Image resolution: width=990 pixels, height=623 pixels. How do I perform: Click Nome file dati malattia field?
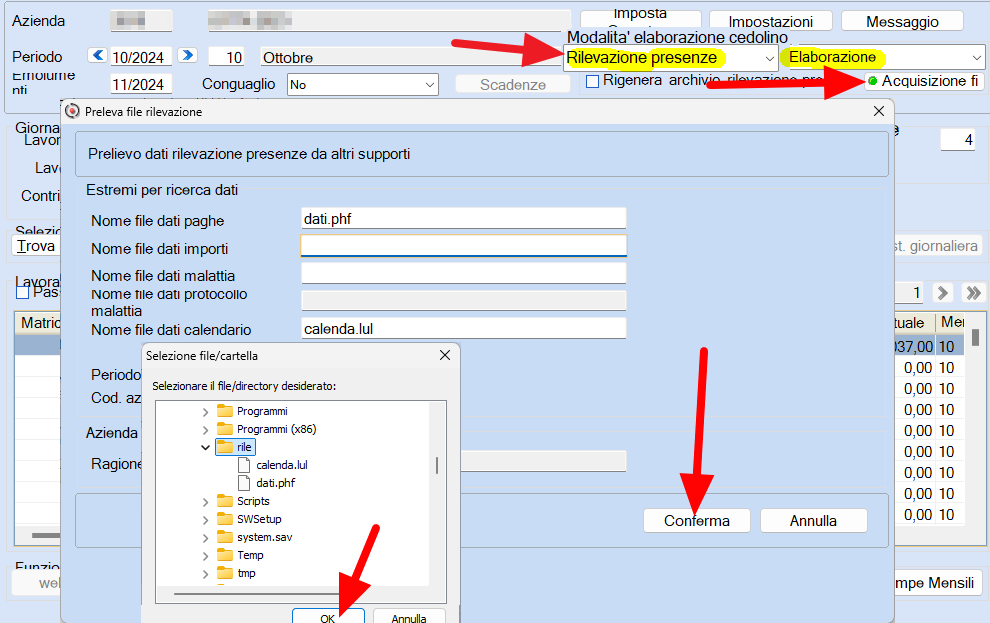point(463,273)
